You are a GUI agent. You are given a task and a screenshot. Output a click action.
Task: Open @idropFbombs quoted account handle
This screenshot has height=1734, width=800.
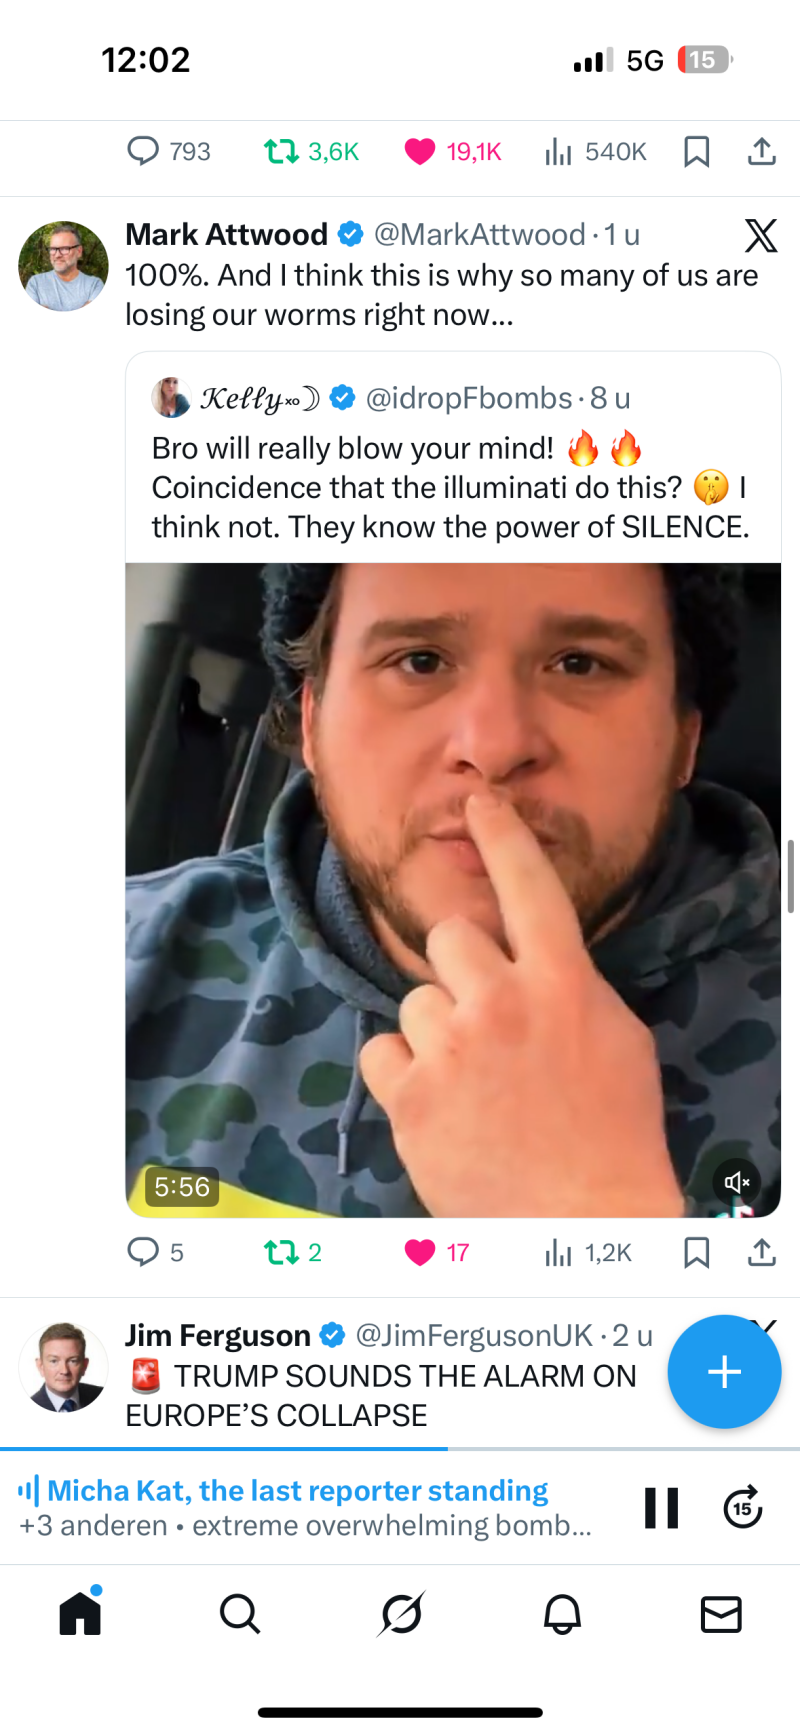[x=469, y=398]
